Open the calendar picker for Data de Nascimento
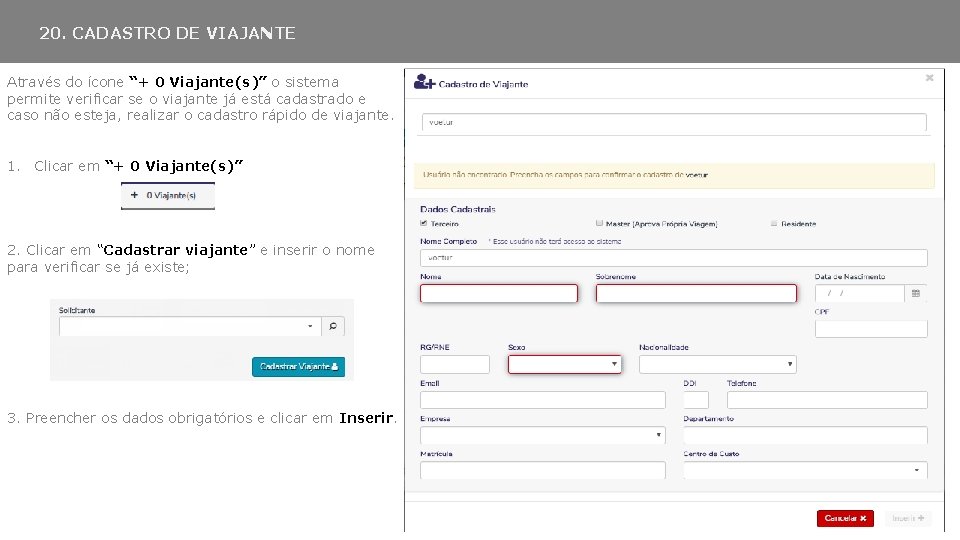 click(916, 293)
